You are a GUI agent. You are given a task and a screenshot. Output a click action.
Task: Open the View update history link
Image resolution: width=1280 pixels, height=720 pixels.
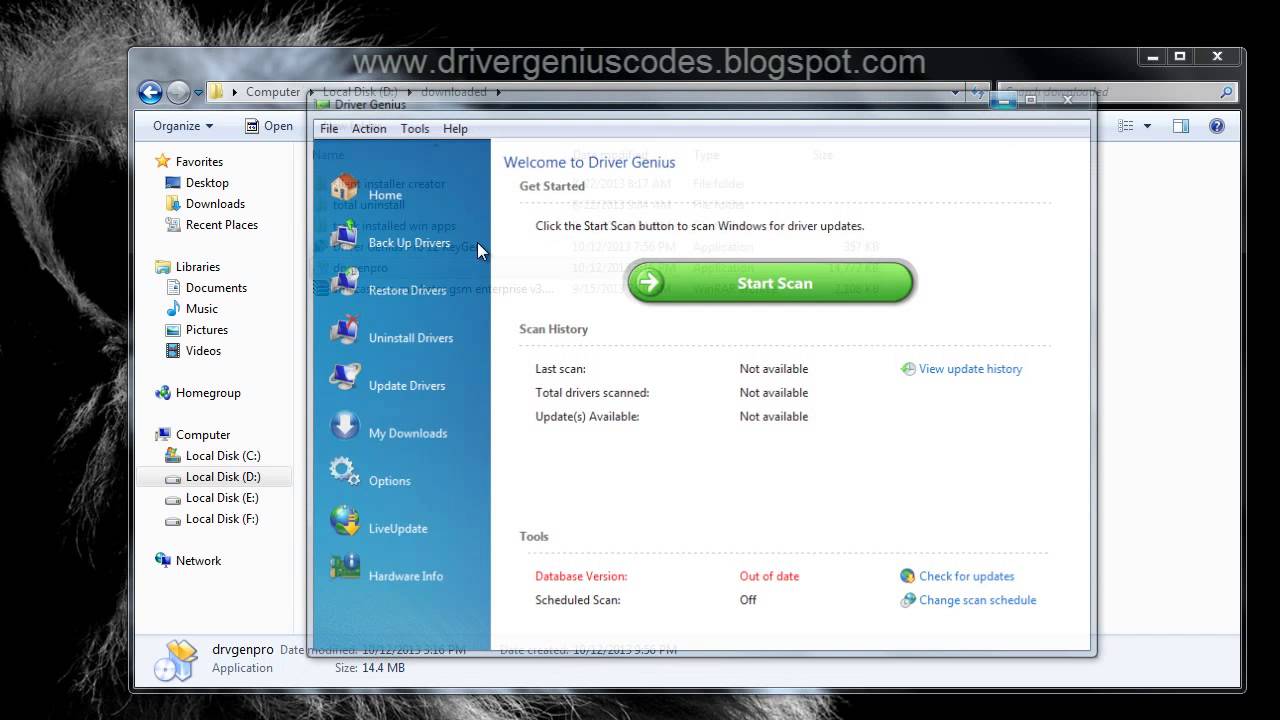click(961, 369)
